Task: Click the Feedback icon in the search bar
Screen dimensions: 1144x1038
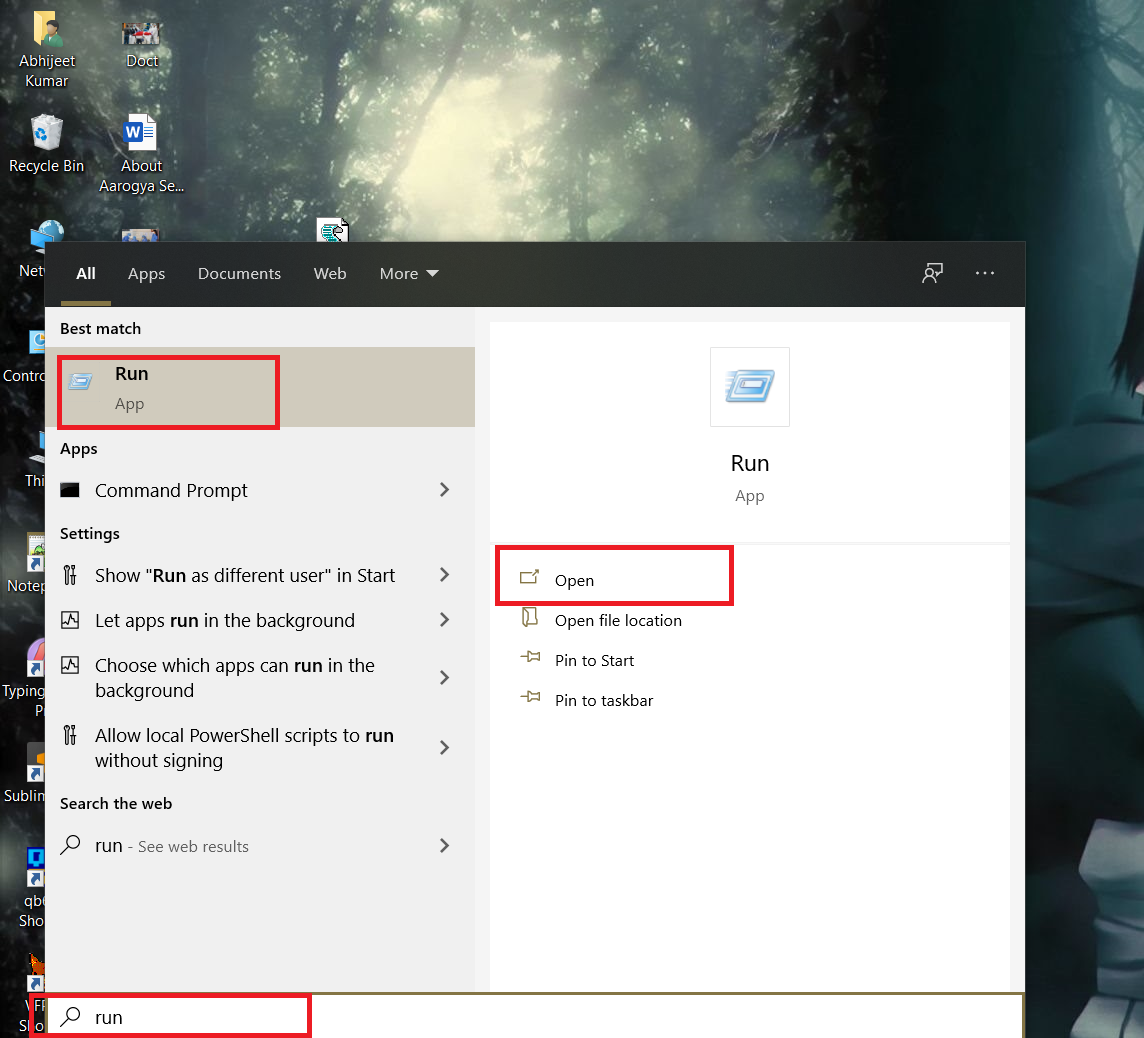Action: click(932, 273)
